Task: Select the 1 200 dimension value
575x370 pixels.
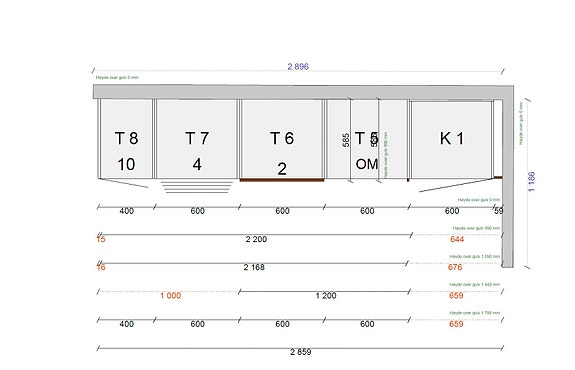Action: coord(326,296)
